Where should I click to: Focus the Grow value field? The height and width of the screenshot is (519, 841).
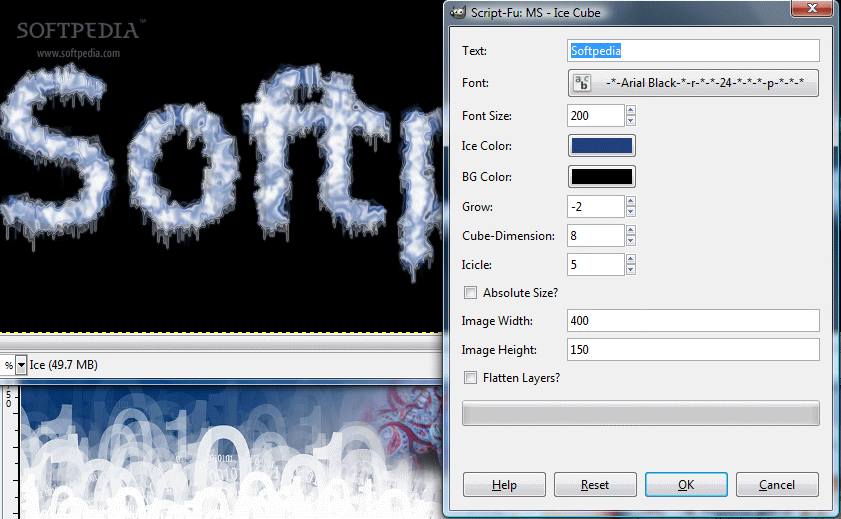595,207
